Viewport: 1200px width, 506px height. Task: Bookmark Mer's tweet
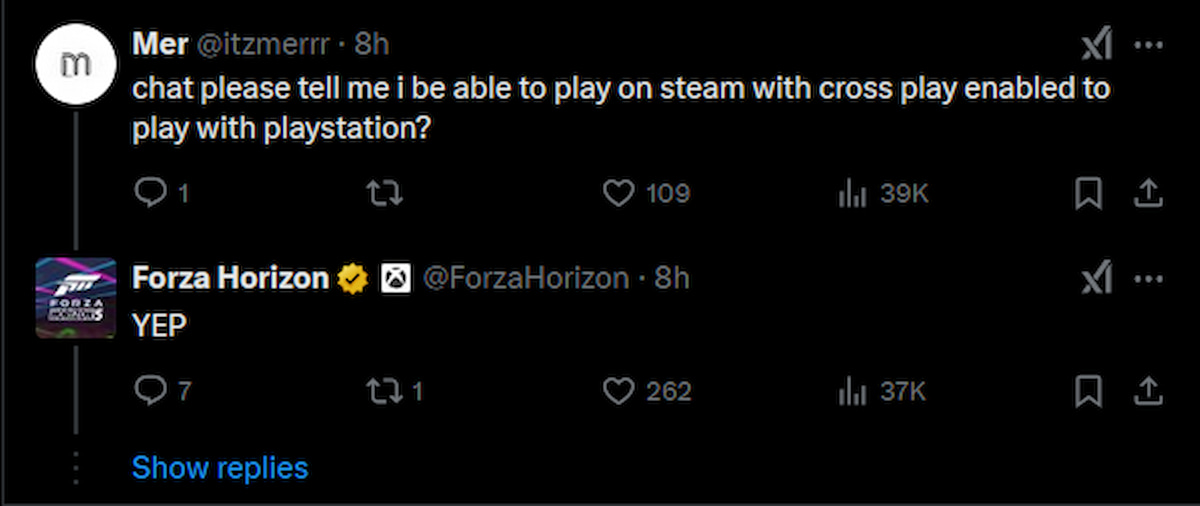(x=1088, y=192)
